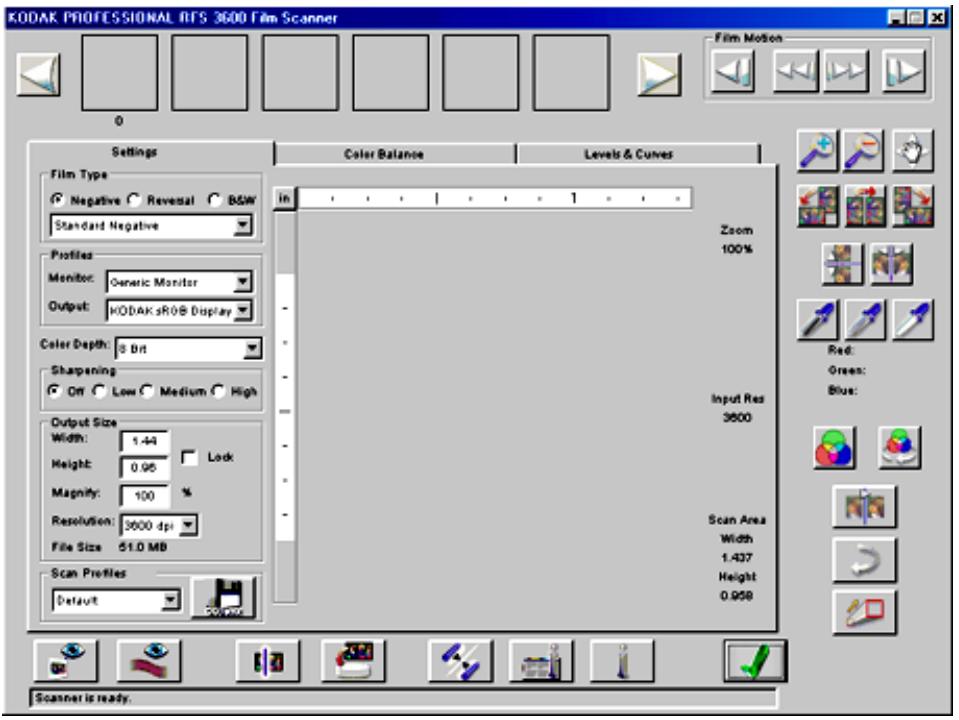This screenshot has height=720, width=959.
Task: Pick the white point eyedropper
Action: [x=913, y=320]
